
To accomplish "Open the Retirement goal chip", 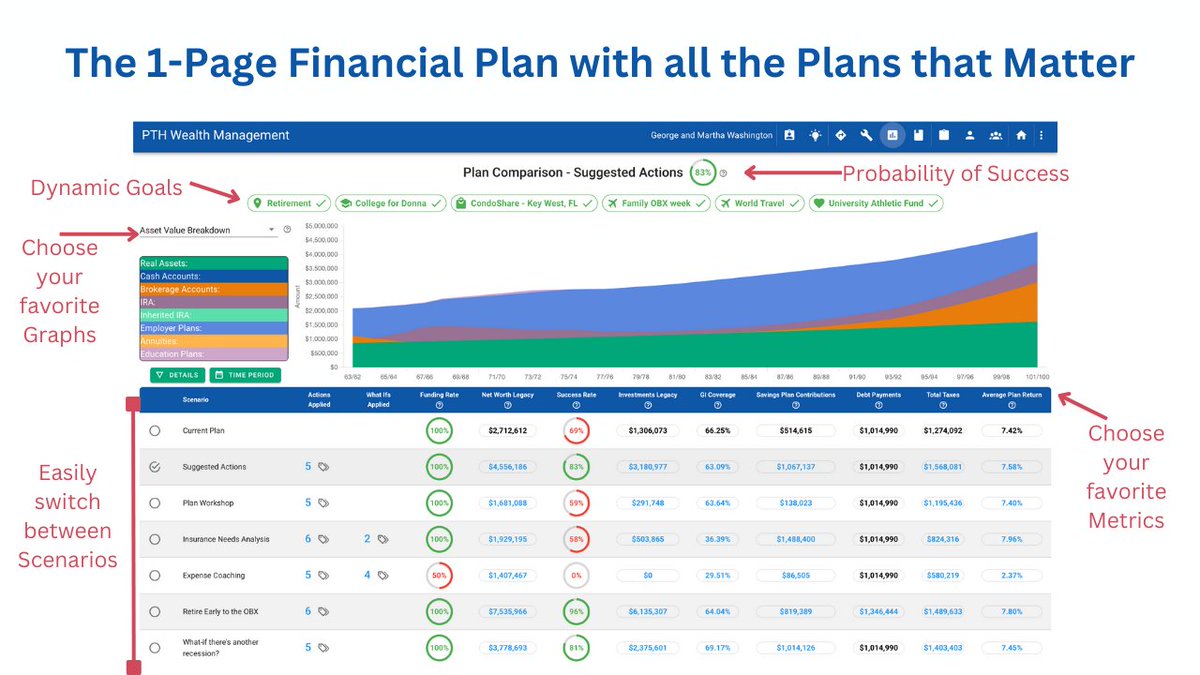I will pyautogui.click(x=289, y=203).
